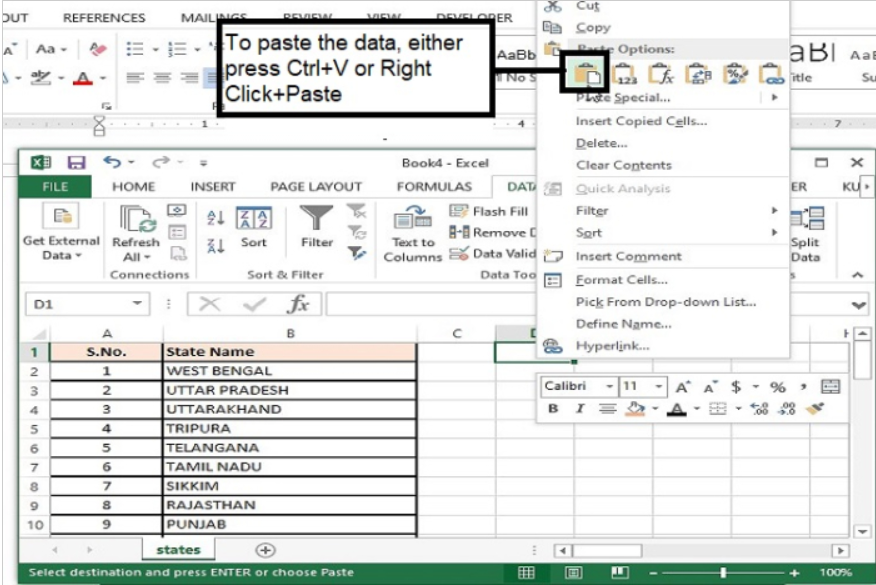Toggle Italic in the mini toolbar
This screenshot has height=585, width=876.
[x=580, y=408]
